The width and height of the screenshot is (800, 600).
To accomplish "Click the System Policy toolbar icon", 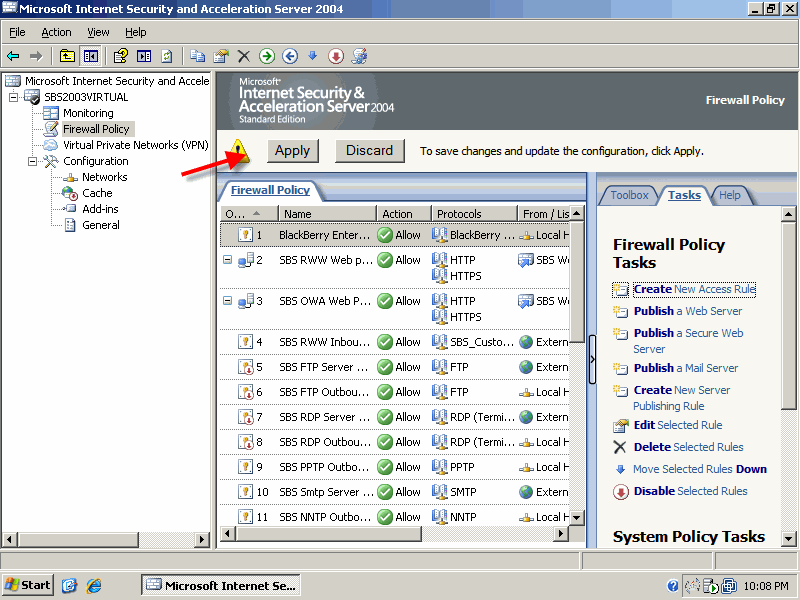I will 359,56.
